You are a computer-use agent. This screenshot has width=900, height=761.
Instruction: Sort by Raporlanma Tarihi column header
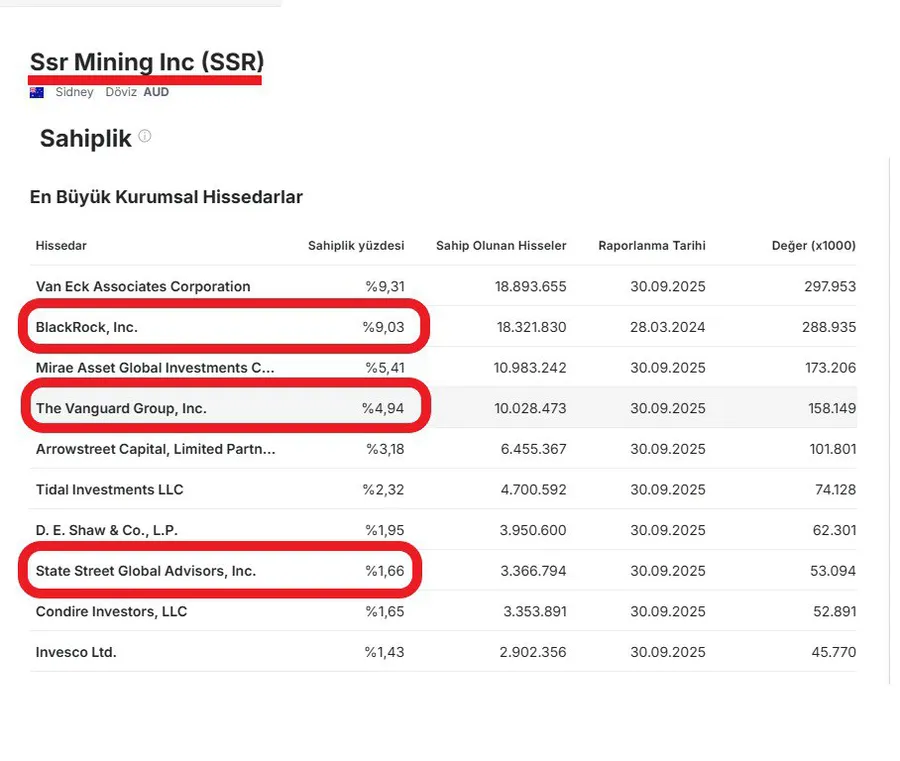click(652, 246)
